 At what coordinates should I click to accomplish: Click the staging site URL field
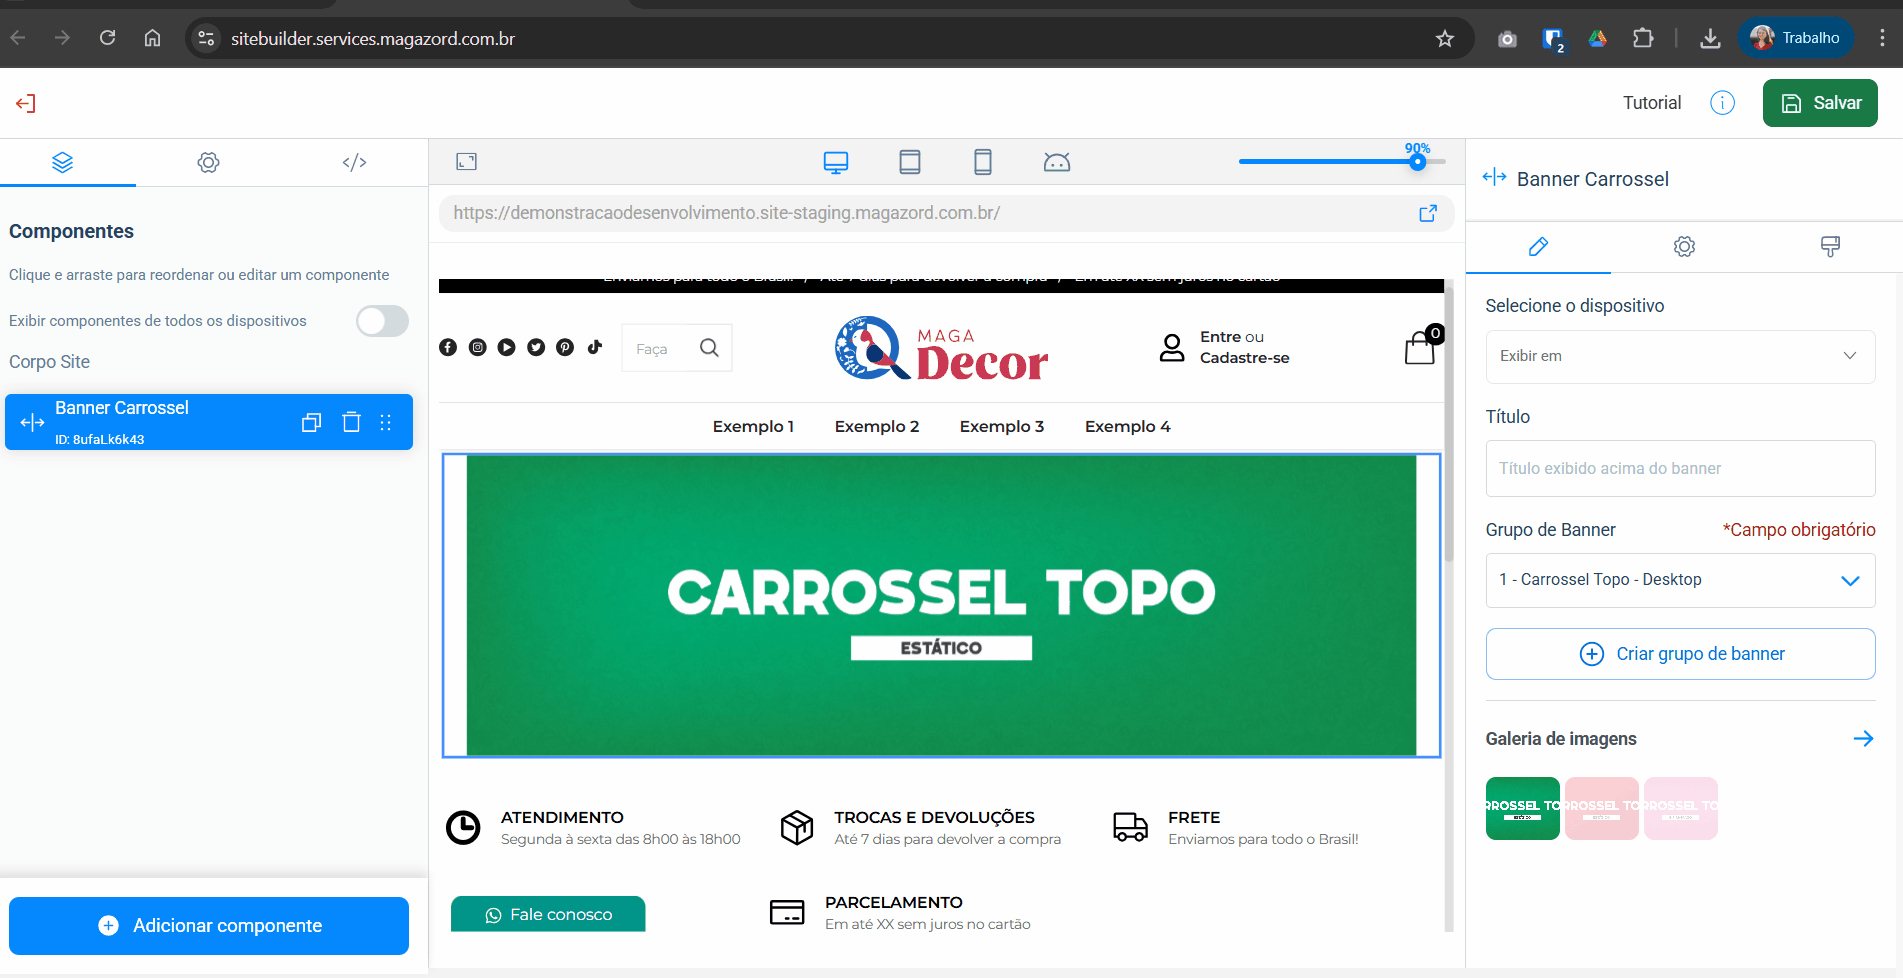pos(946,213)
